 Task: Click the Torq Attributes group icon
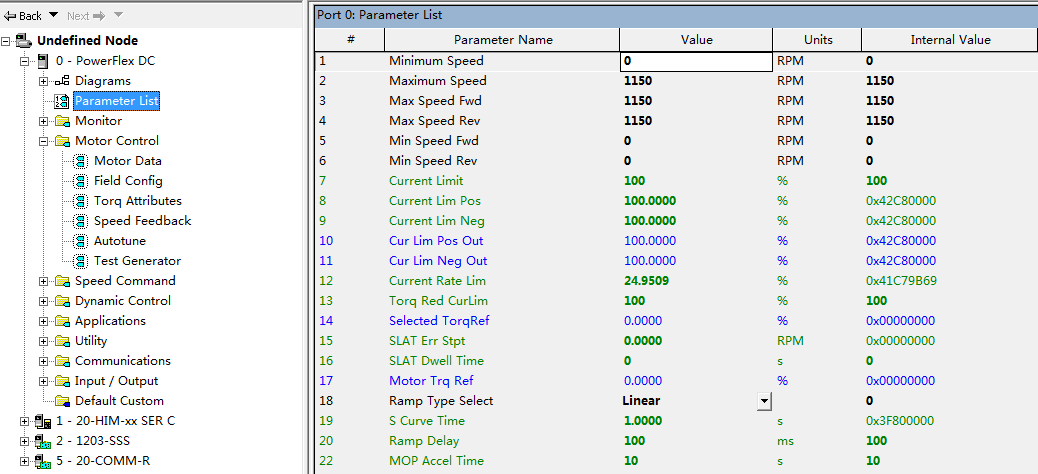tap(81, 201)
